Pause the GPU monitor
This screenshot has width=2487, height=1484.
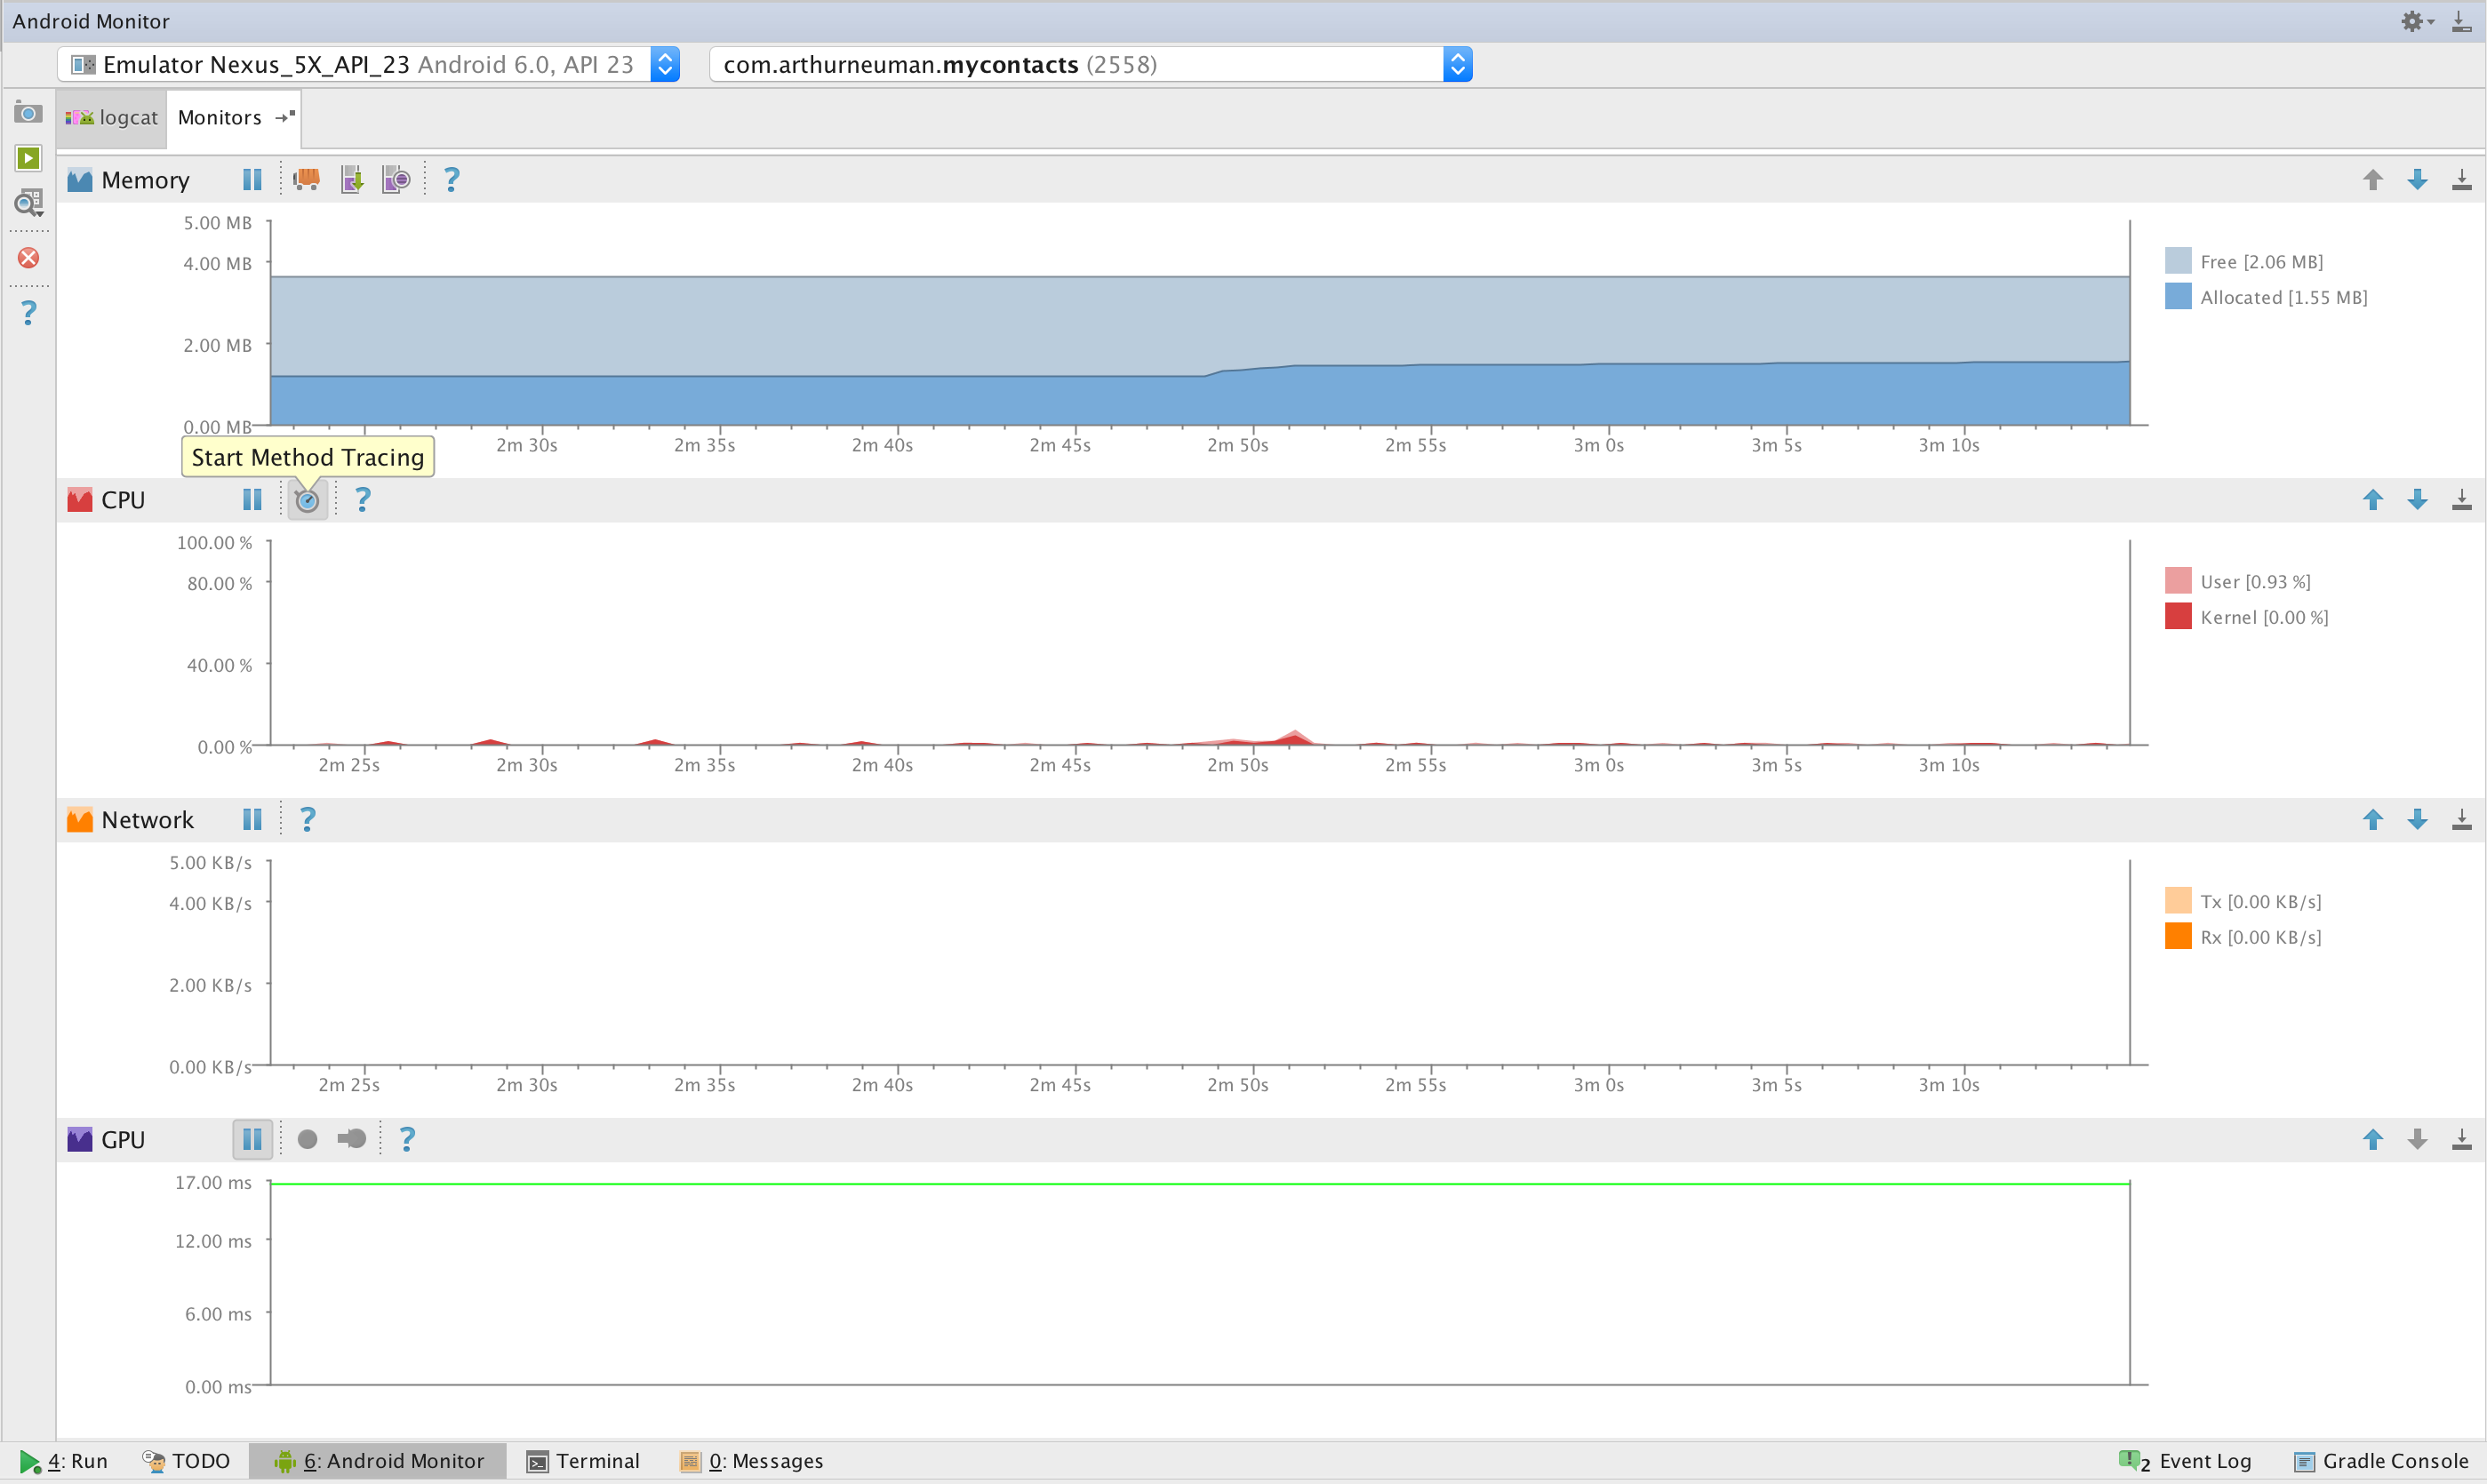point(252,1140)
